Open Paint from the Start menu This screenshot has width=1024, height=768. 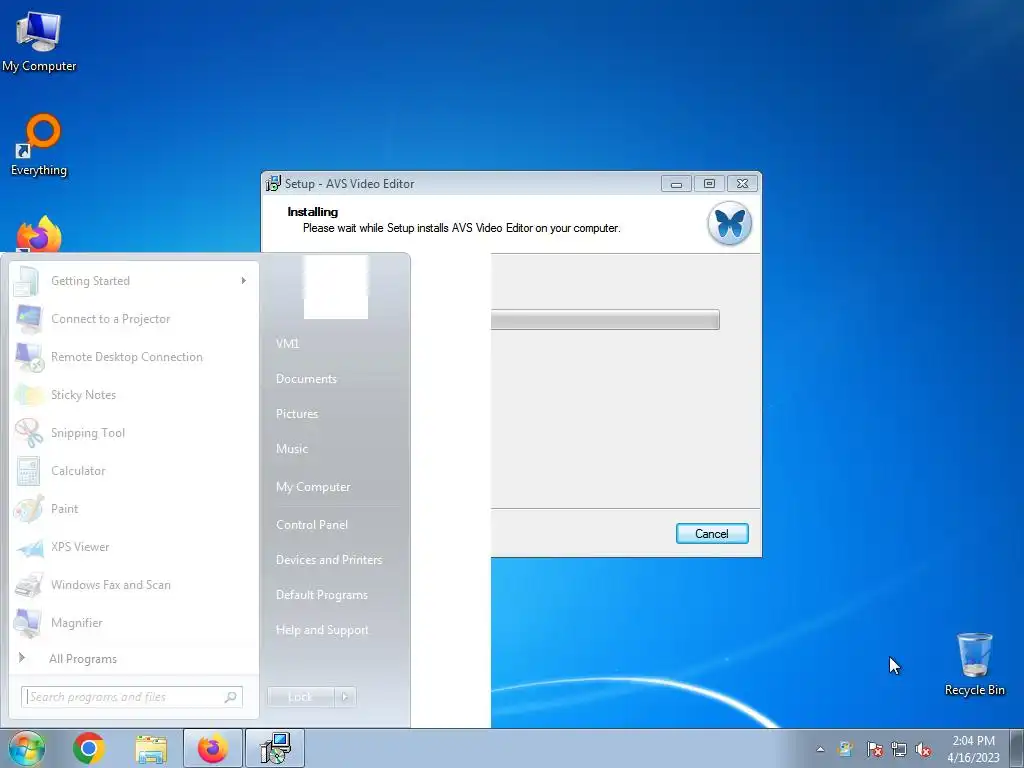pos(134,509)
